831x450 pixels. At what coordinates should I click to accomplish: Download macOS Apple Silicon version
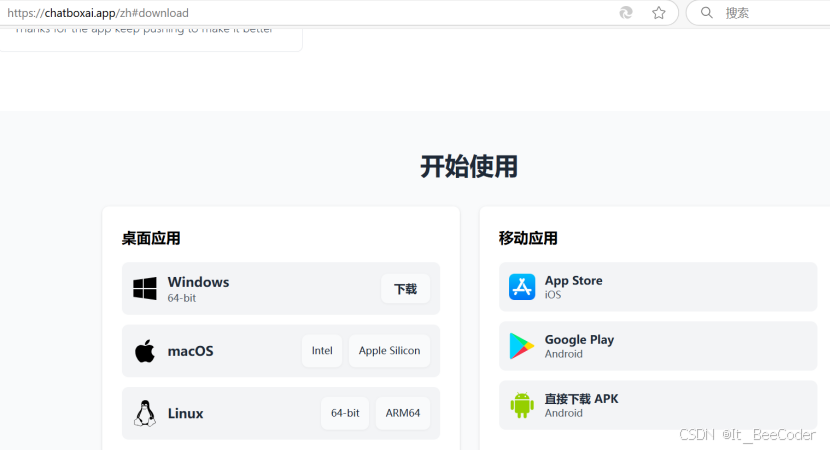point(390,350)
